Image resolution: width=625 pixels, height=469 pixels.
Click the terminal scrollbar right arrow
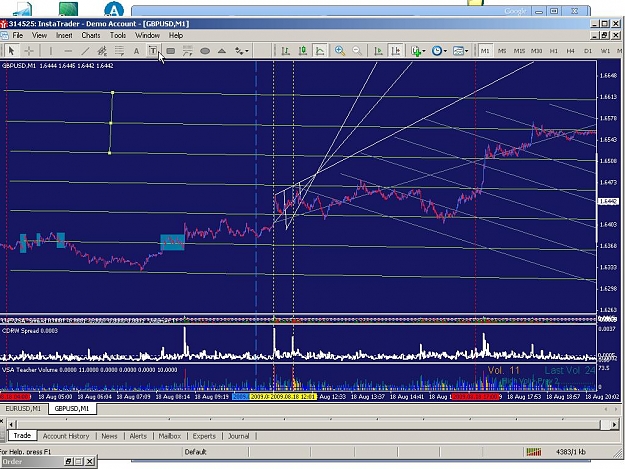[x=614, y=424]
